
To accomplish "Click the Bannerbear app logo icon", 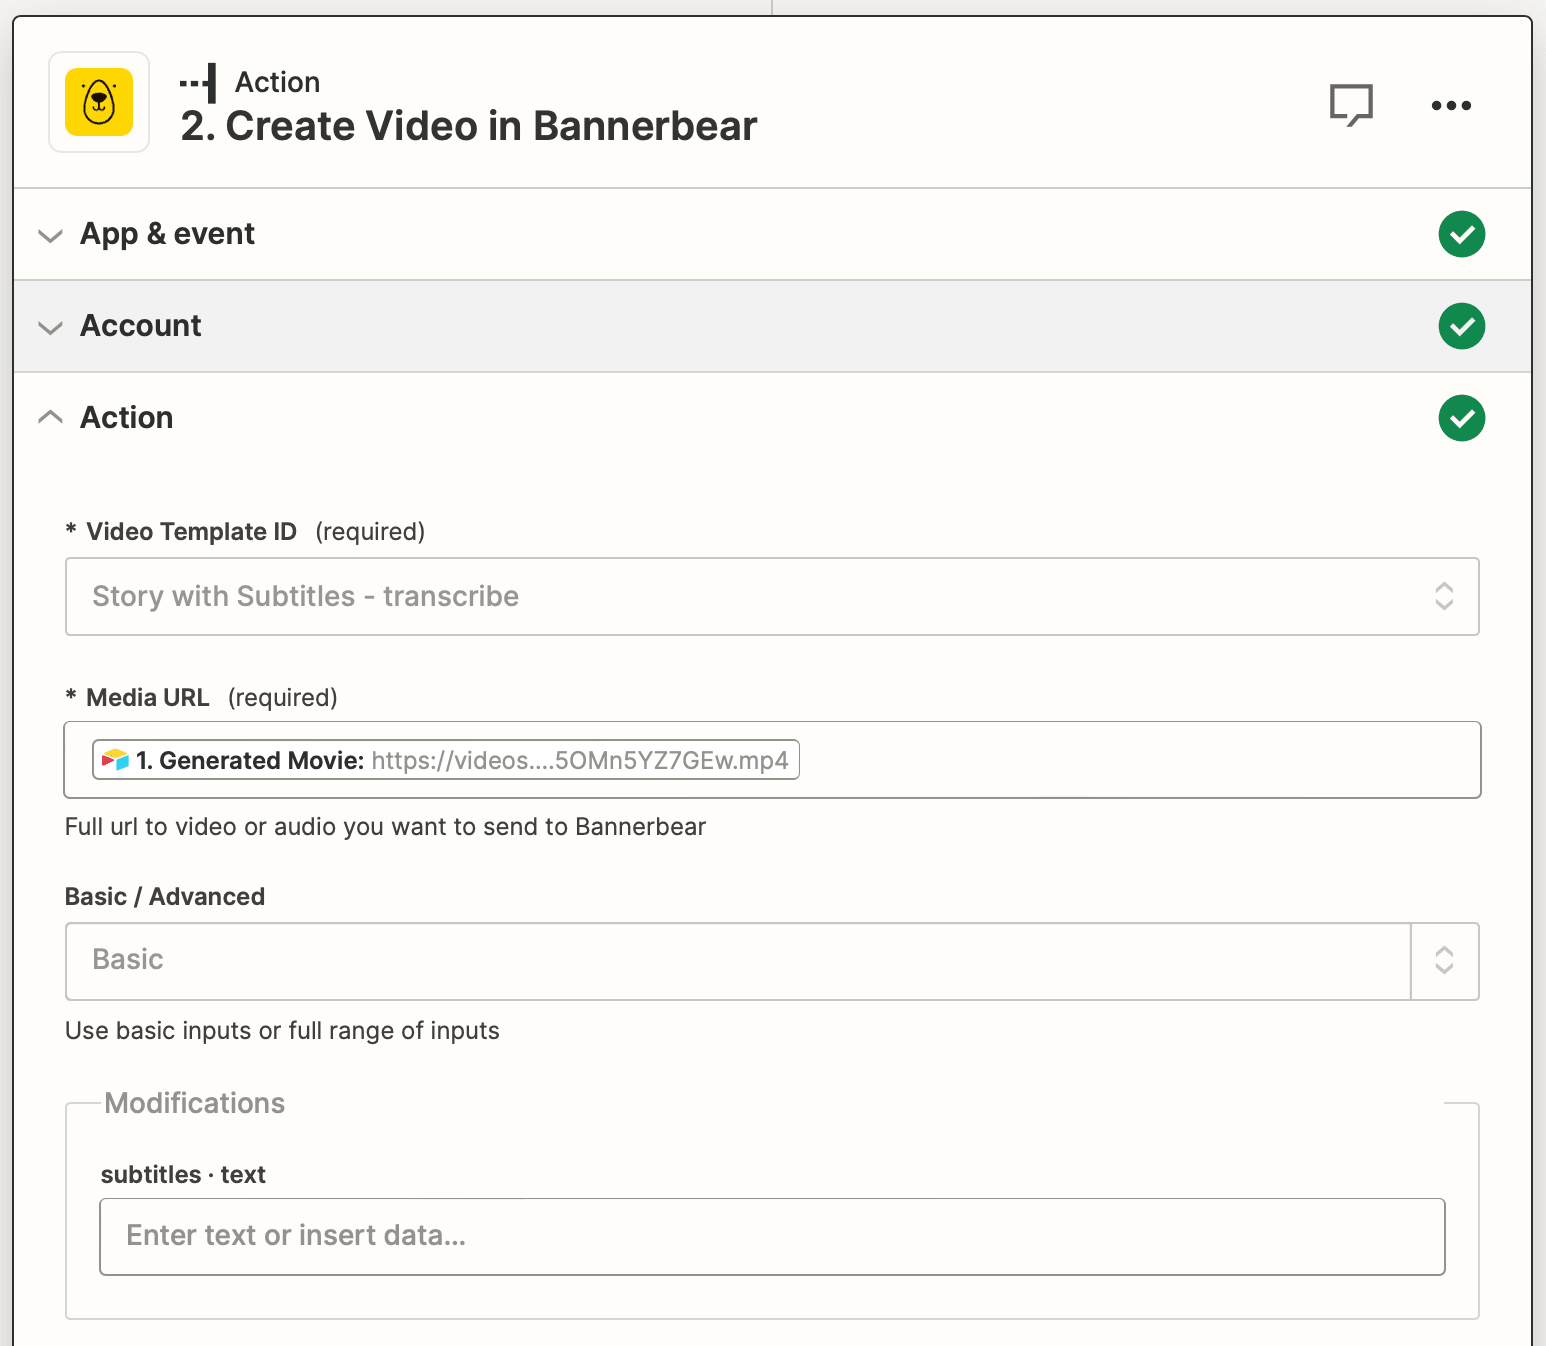I will pyautogui.click(x=99, y=102).
